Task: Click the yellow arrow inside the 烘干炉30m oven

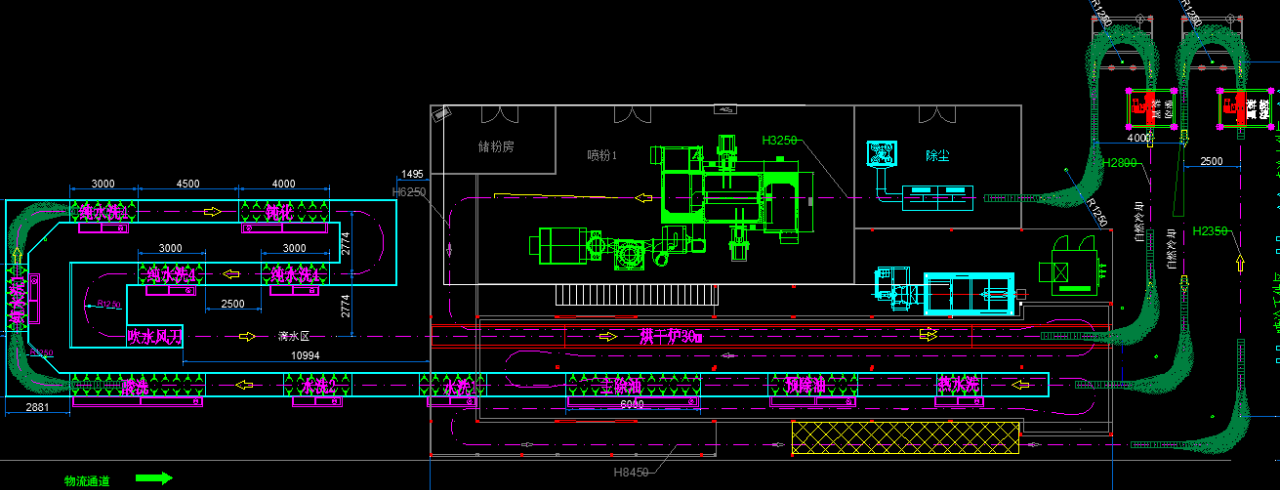Action: [929, 336]
